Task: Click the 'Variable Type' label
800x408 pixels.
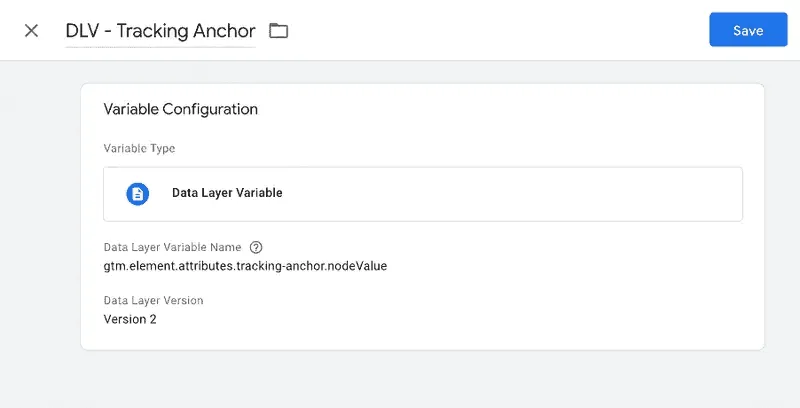Action: 139,148
